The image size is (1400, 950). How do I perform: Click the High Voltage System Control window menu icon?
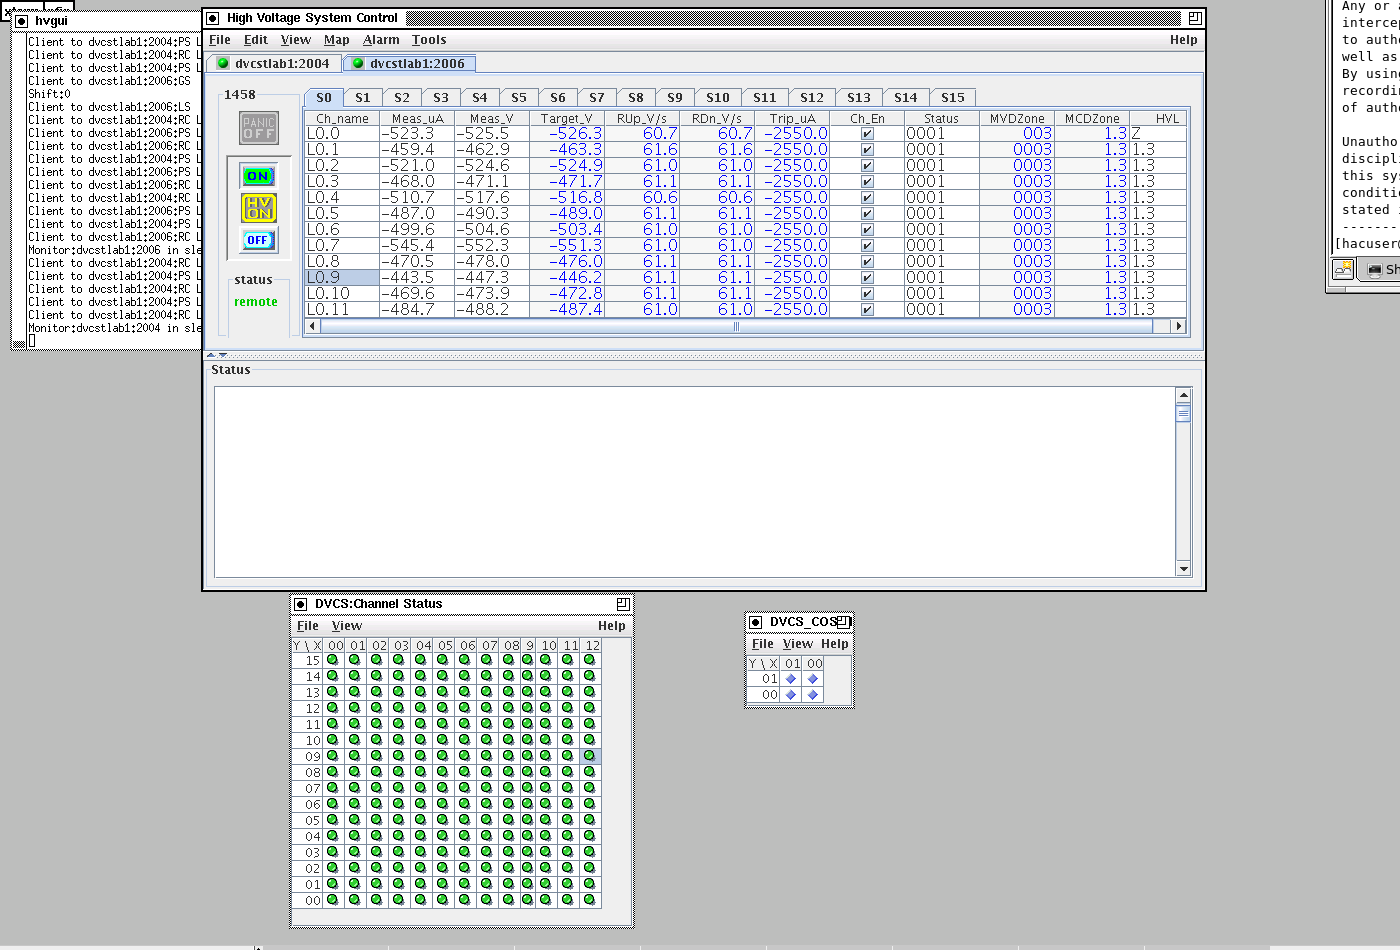tap(212, 18)
